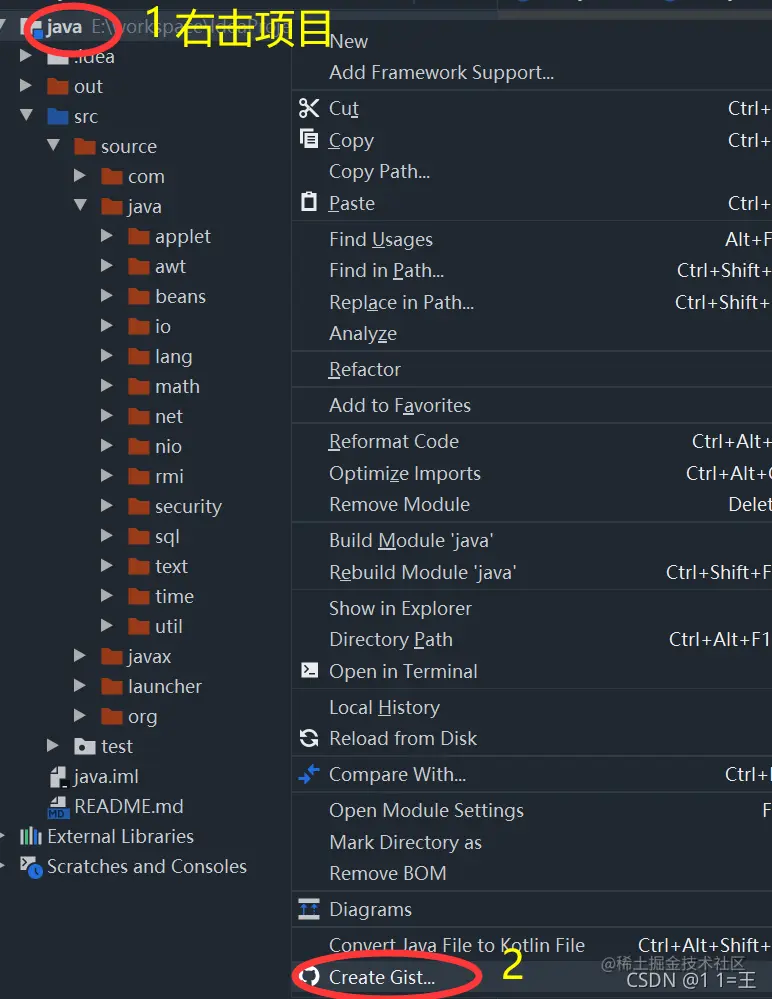
Task: Click the applet folder icon
Action: click(139, 236)
